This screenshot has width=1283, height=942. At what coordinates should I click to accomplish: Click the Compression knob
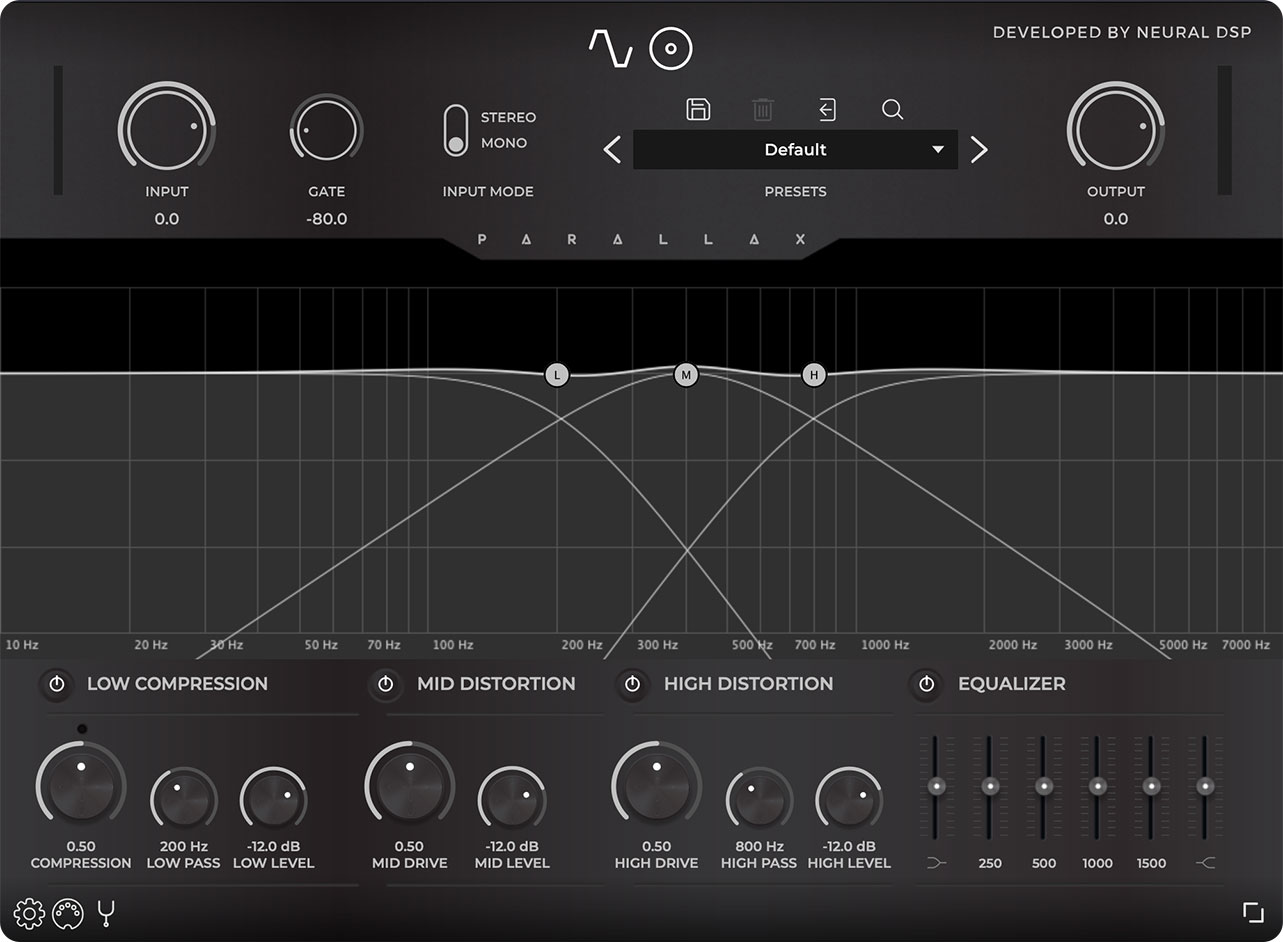(x=81, y=787)
